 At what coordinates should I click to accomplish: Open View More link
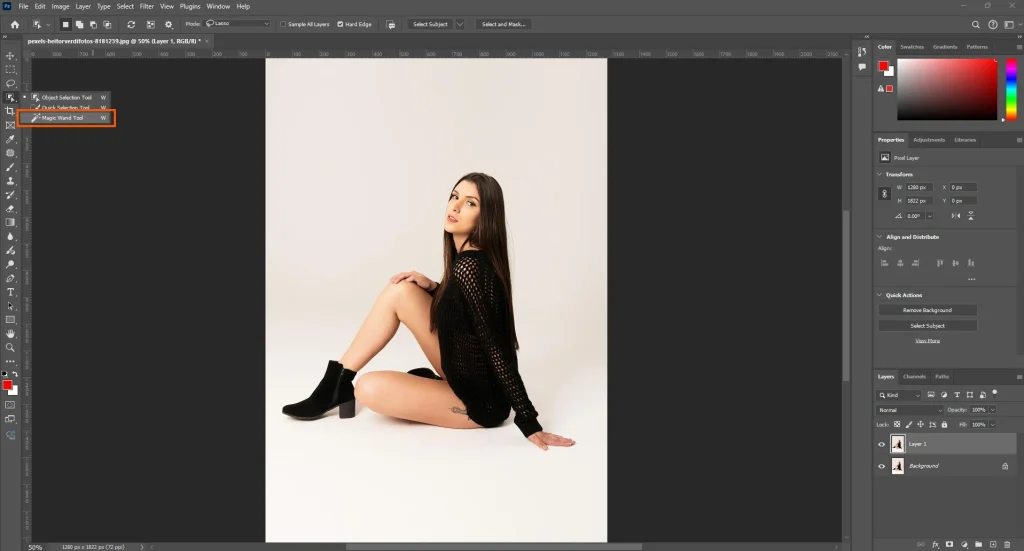[927, 341]
